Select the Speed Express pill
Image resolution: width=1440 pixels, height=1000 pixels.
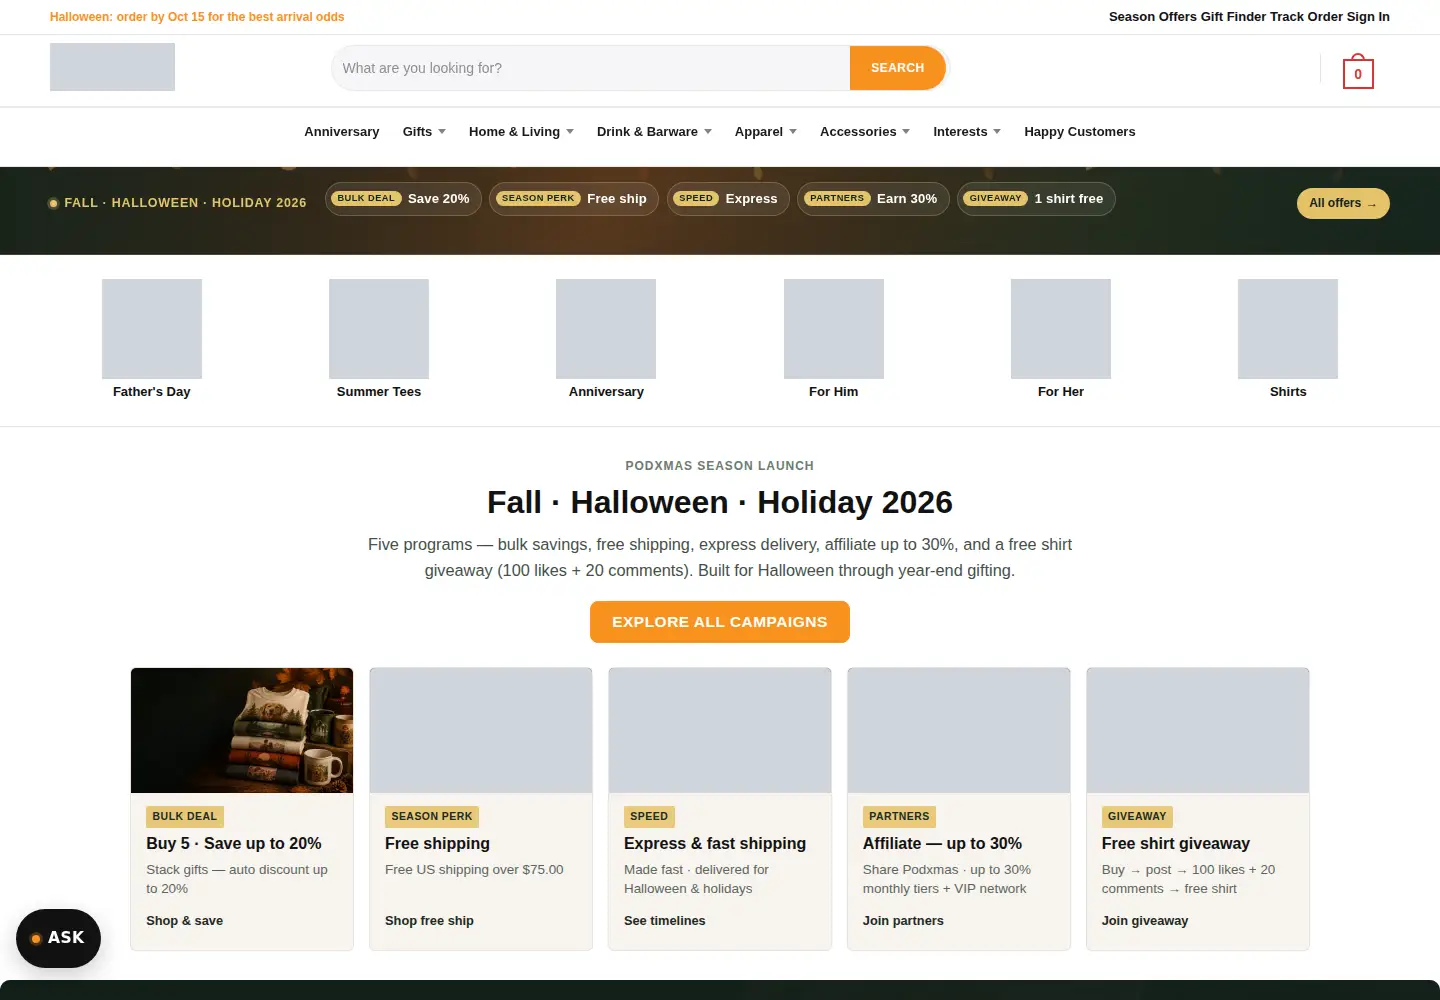tap(728, 199)
